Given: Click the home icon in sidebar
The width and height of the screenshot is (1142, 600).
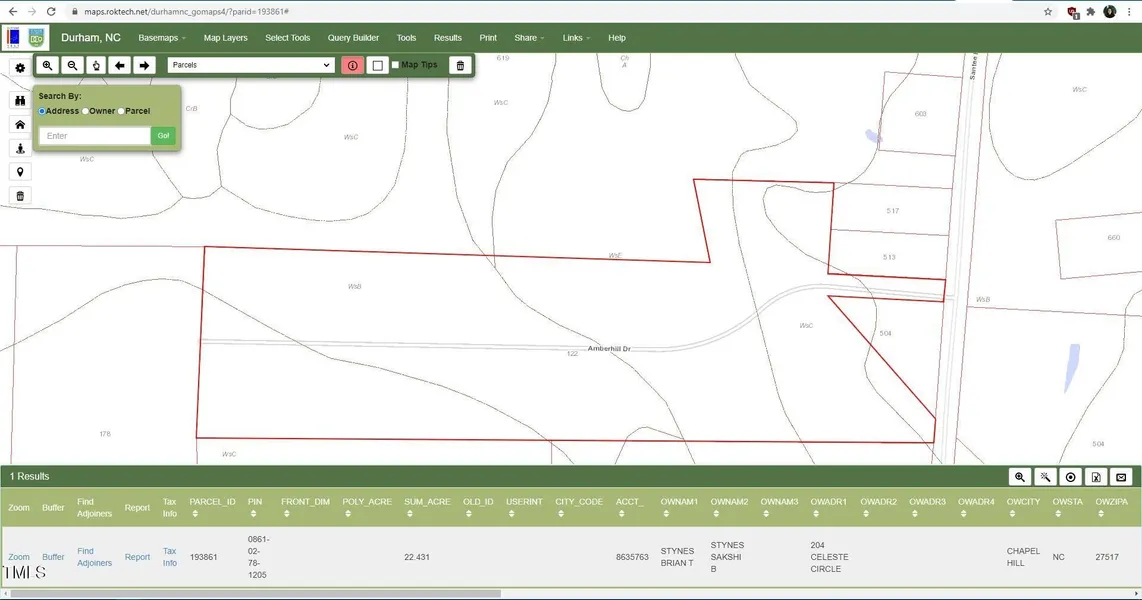Looking at the screenshot, I should [20, 124].
